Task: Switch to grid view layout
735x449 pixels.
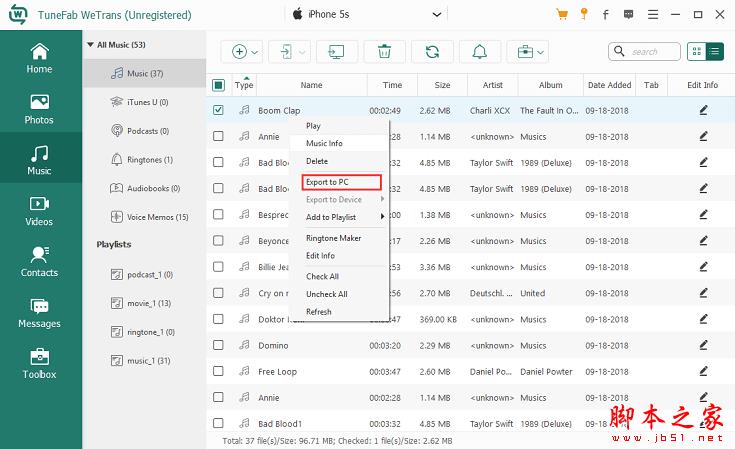Action: click(696, 52)
